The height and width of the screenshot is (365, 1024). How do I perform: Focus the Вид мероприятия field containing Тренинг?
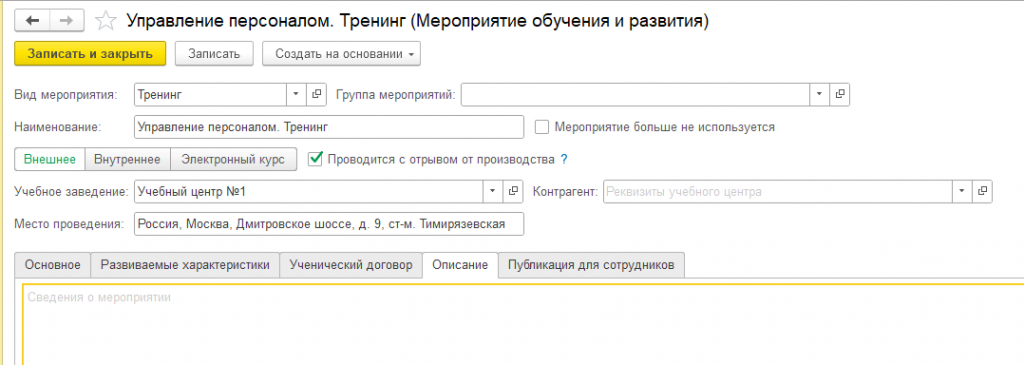point(210,95)
